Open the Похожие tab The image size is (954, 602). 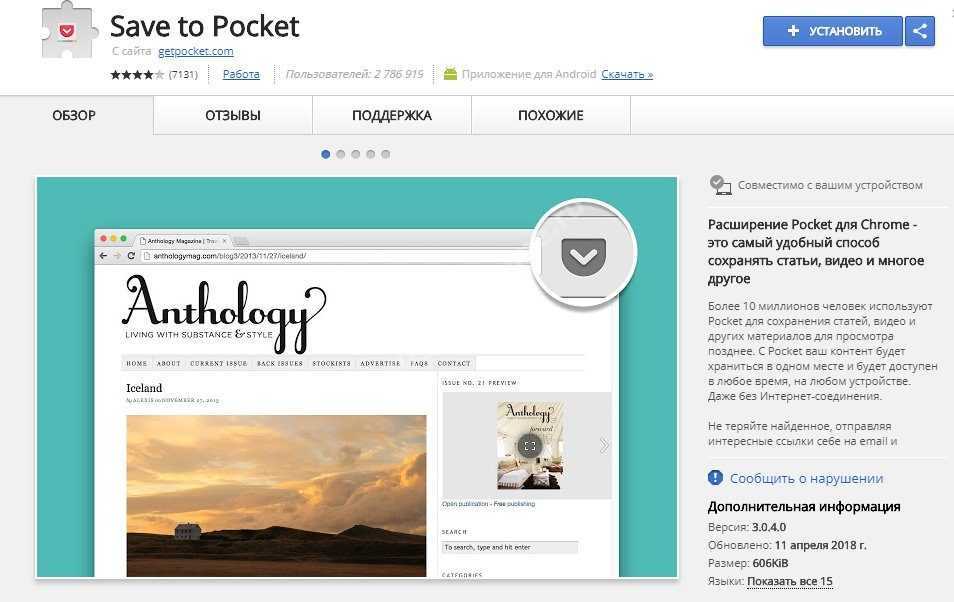(550, 115)
